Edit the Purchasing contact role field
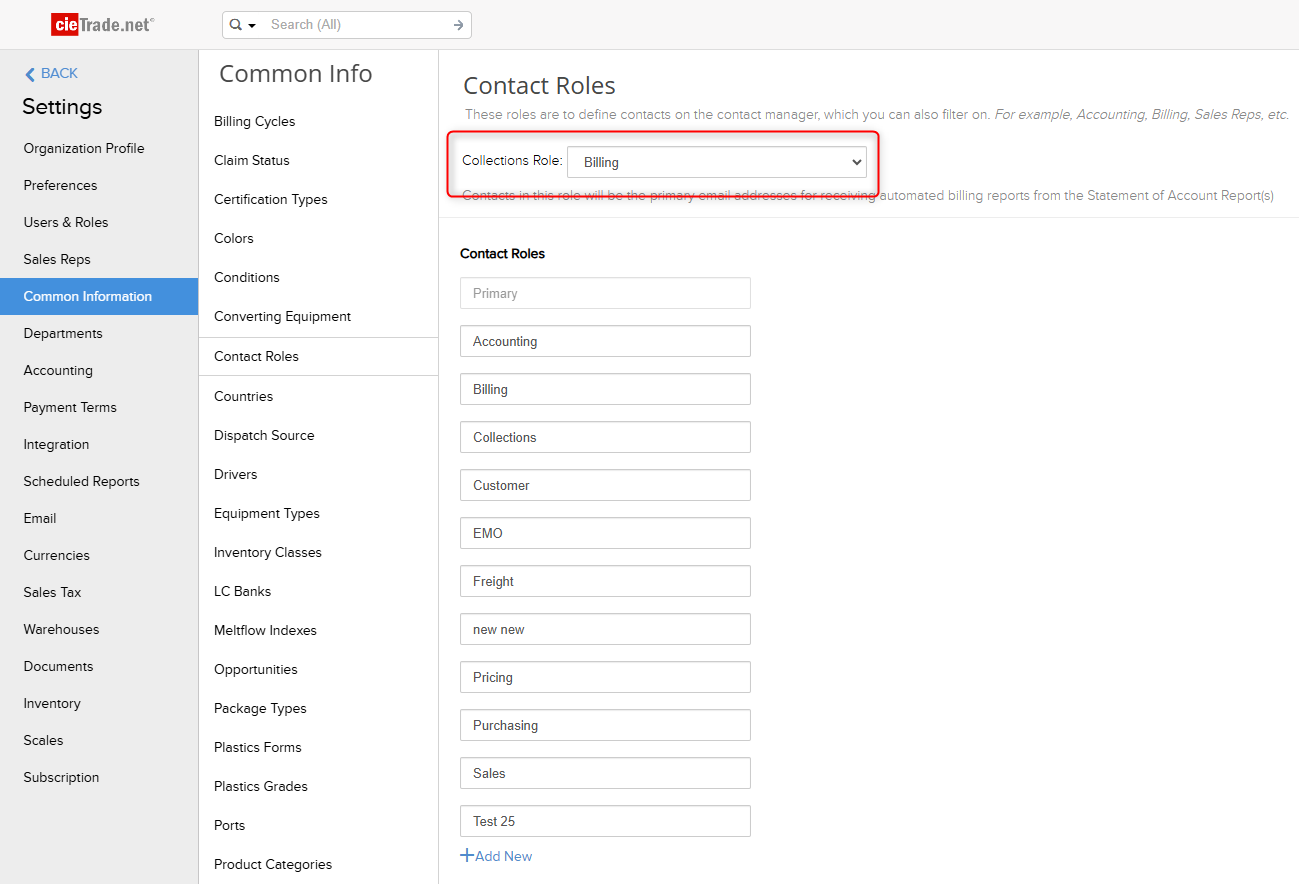 pyautogui.click(x=605, y=725)
